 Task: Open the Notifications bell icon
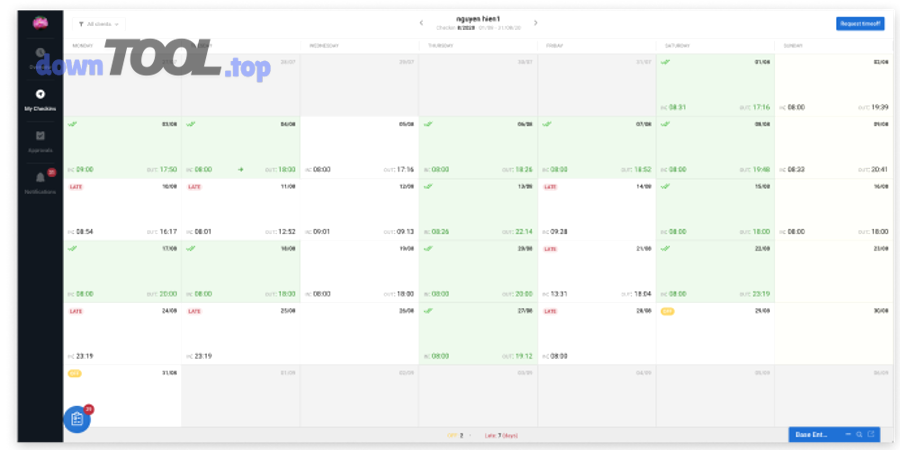click(x=40, y=178)
